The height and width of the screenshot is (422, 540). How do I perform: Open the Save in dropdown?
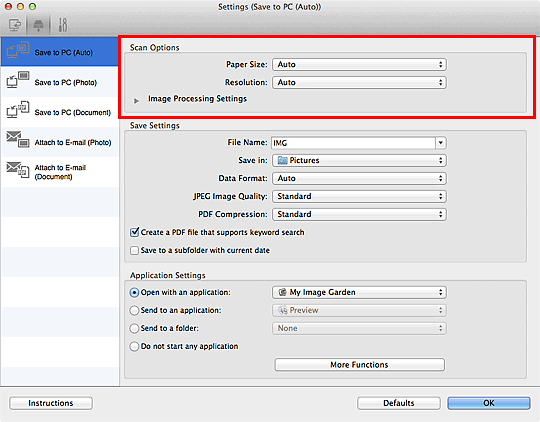click(x=359, y=160)
